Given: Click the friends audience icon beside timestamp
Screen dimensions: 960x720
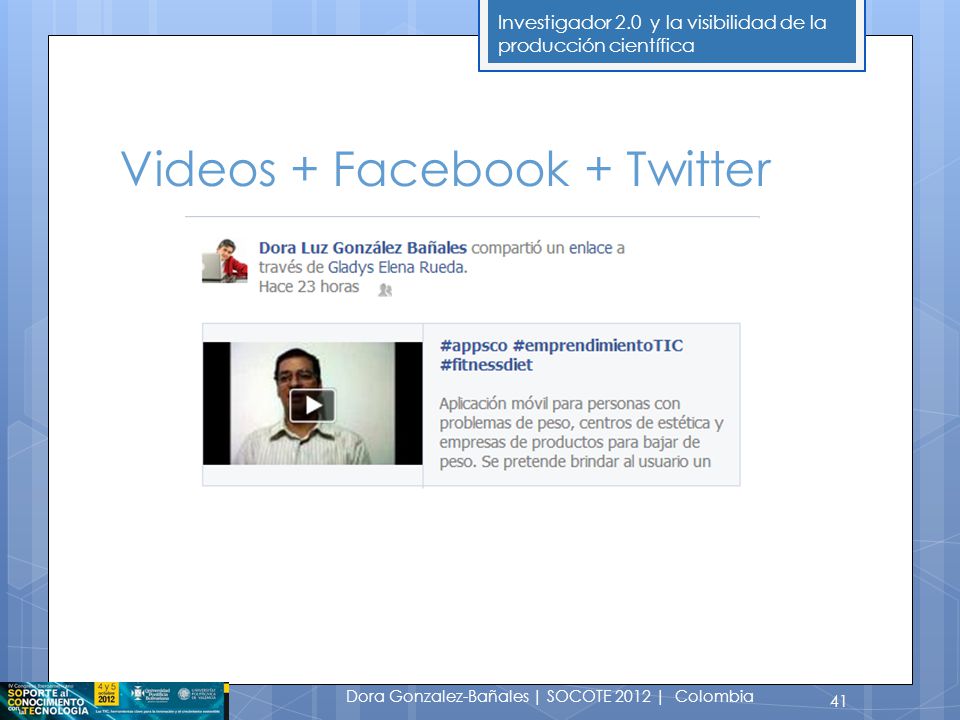Looking at the screenshot, I should 385,290.
